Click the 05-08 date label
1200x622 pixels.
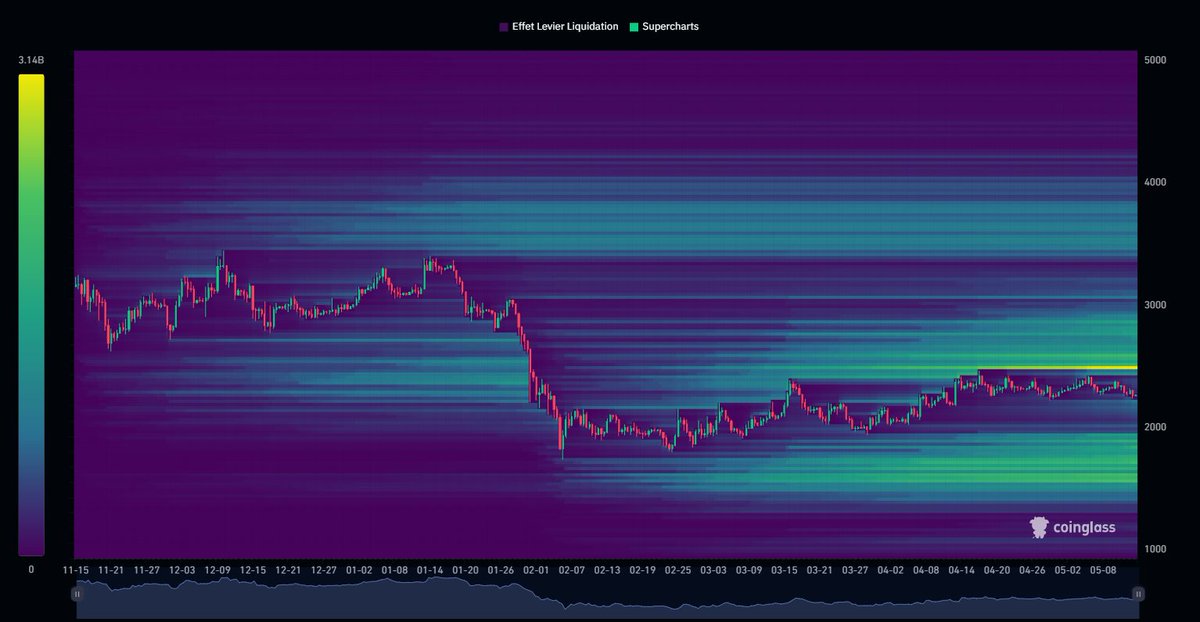click(x=1103, y=570)
